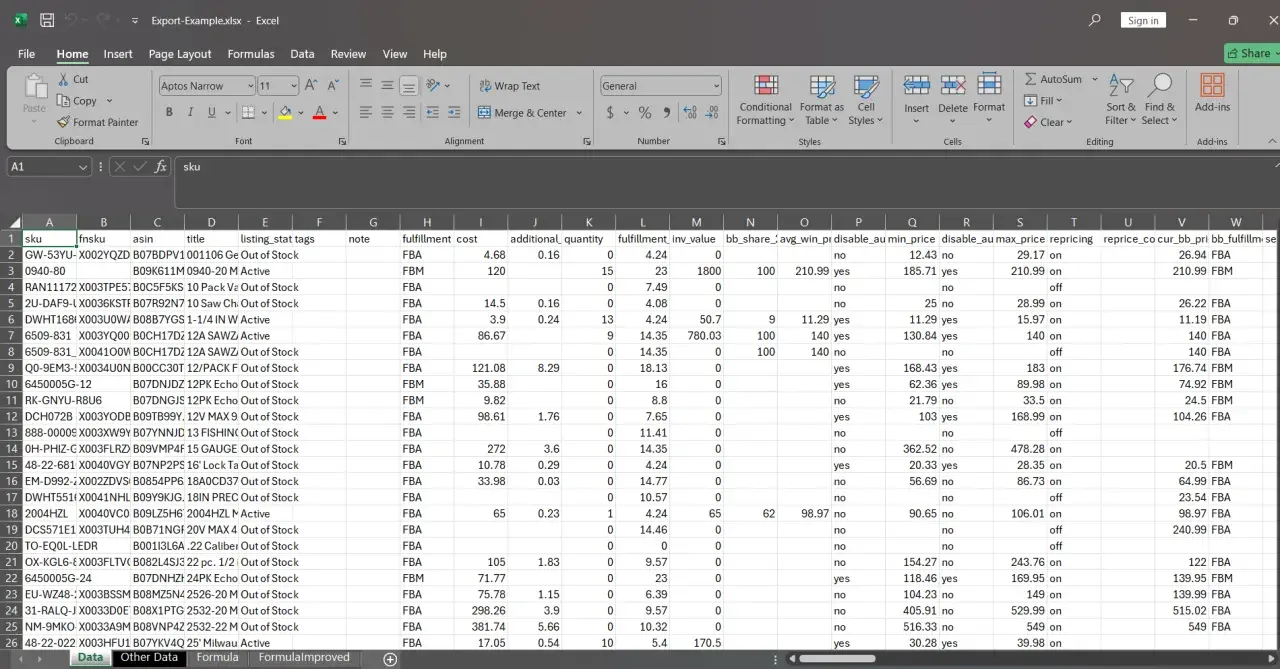Image resolution: width=1280 pixels, height=669 pixels.
Task: Expand Merge & Center dropdown arrow
Action: click(x=579, y=113)
